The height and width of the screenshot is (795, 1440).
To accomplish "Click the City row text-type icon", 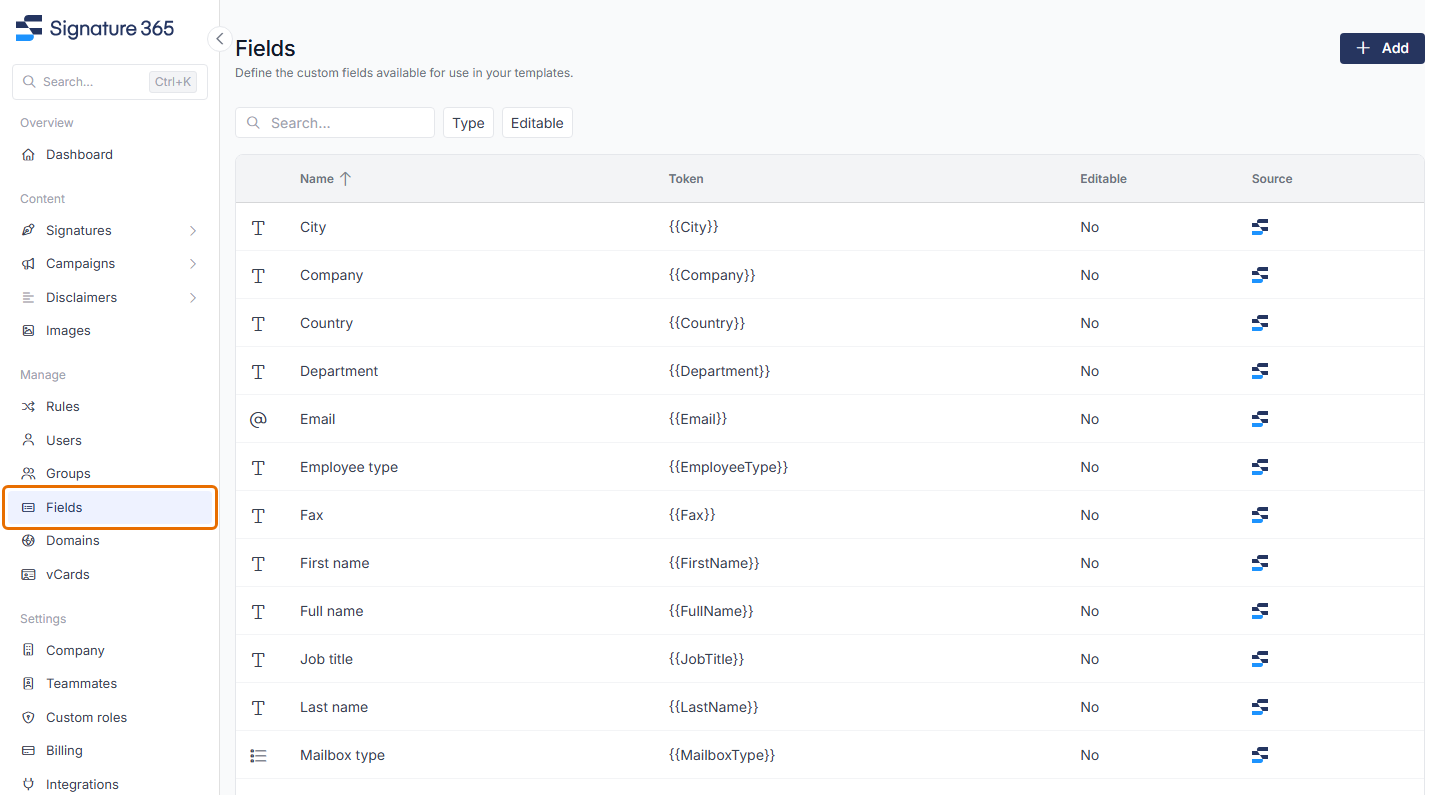I will tap(258, 228).
